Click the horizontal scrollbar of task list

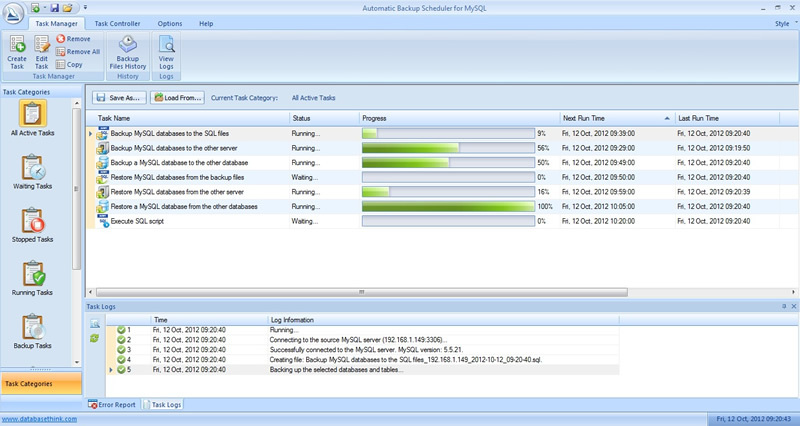tap(361, 292)
